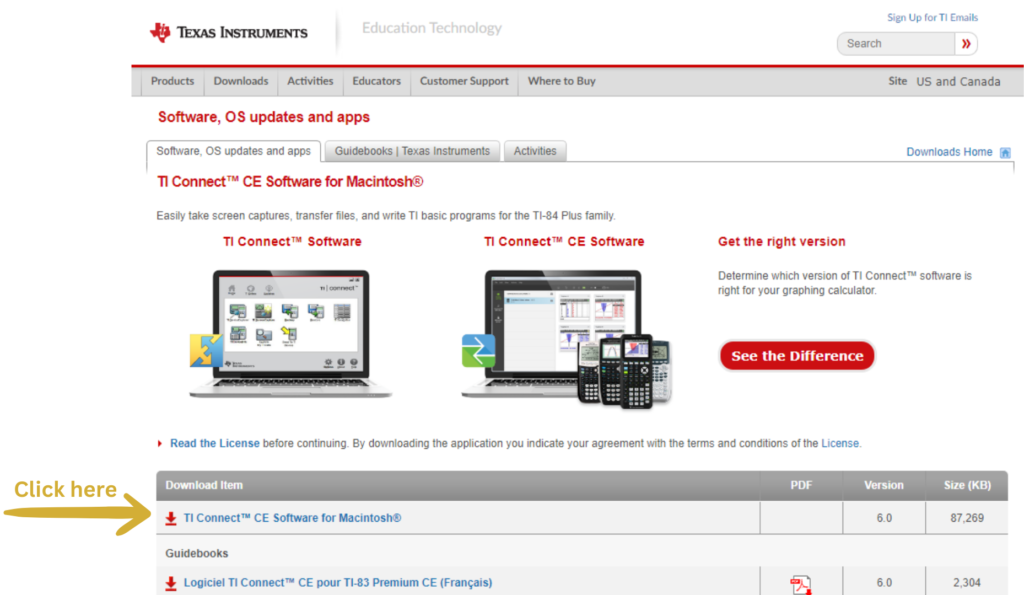Open the Downloads menu

point(241,81)
